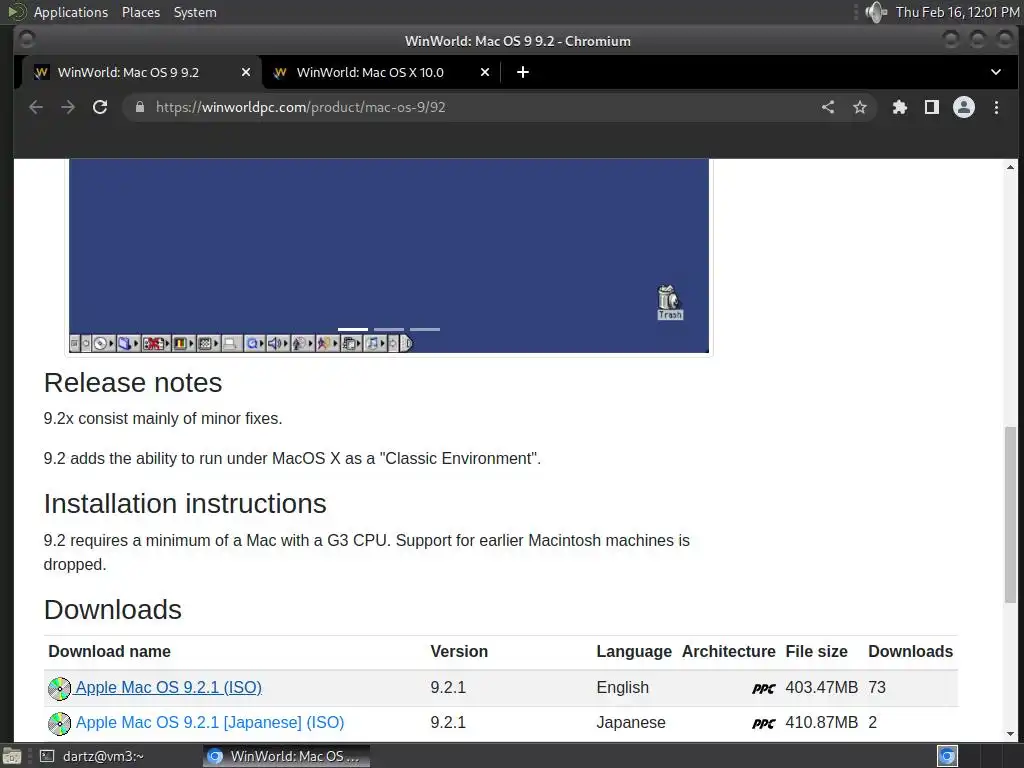Share this page via share icon
The height and width of the screenshot is (768, 1024).
pyautogui.click(x=828, y=107)
